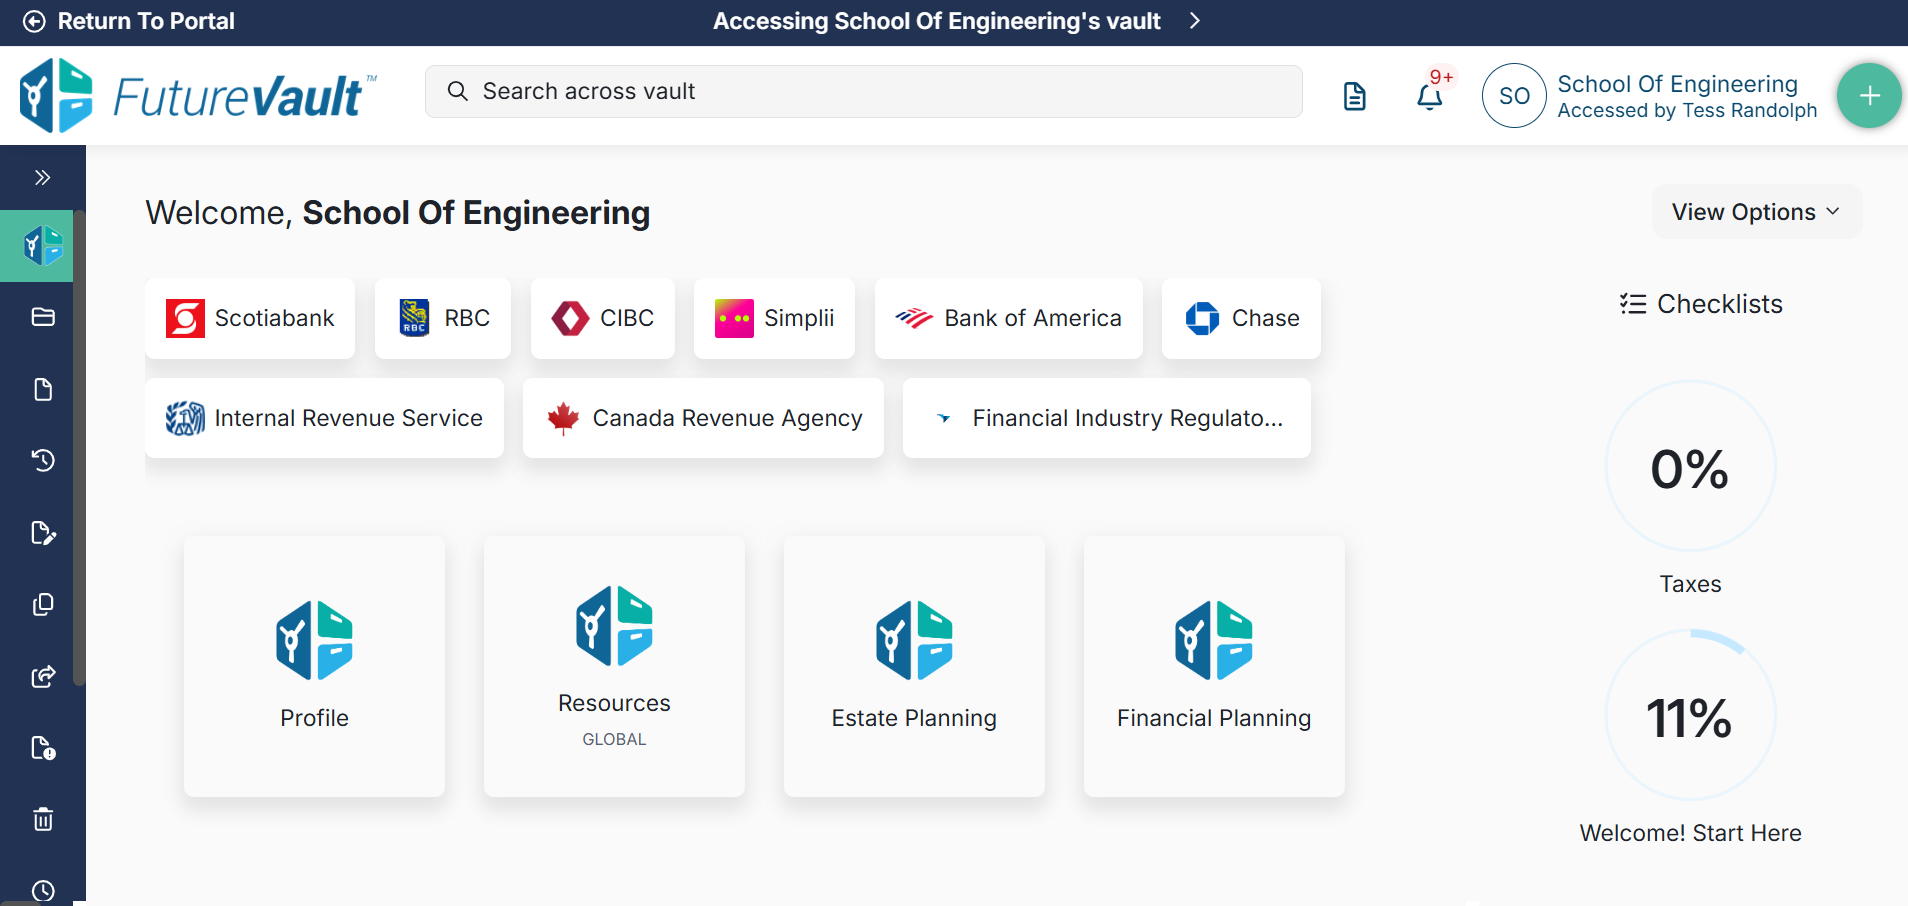The image size is (1908, 906).
Task: Open the 11% Welcome progress circle
Action: pyautogui.click(x=1690, y=715)
